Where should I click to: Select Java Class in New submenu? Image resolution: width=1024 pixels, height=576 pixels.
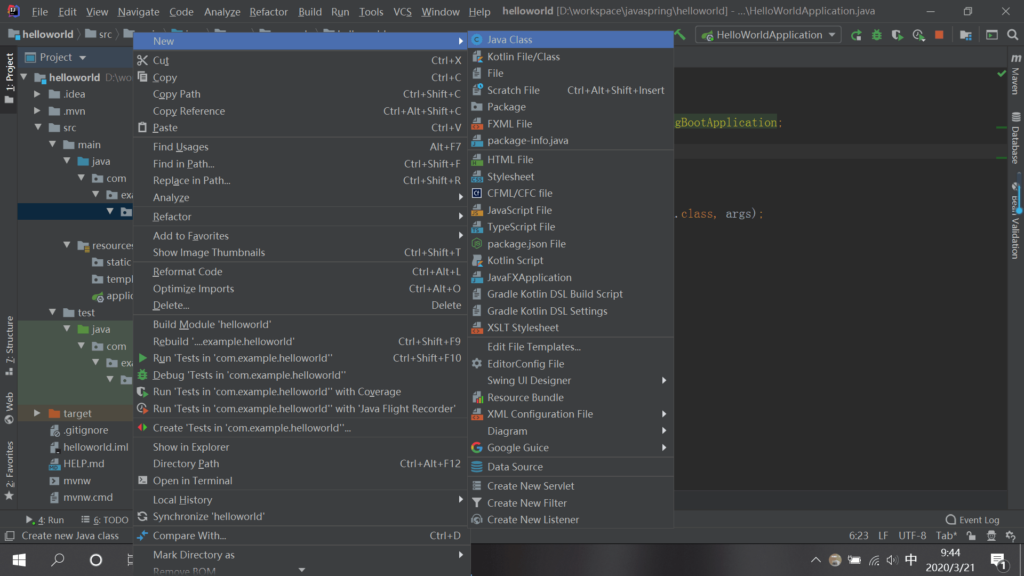570,40
